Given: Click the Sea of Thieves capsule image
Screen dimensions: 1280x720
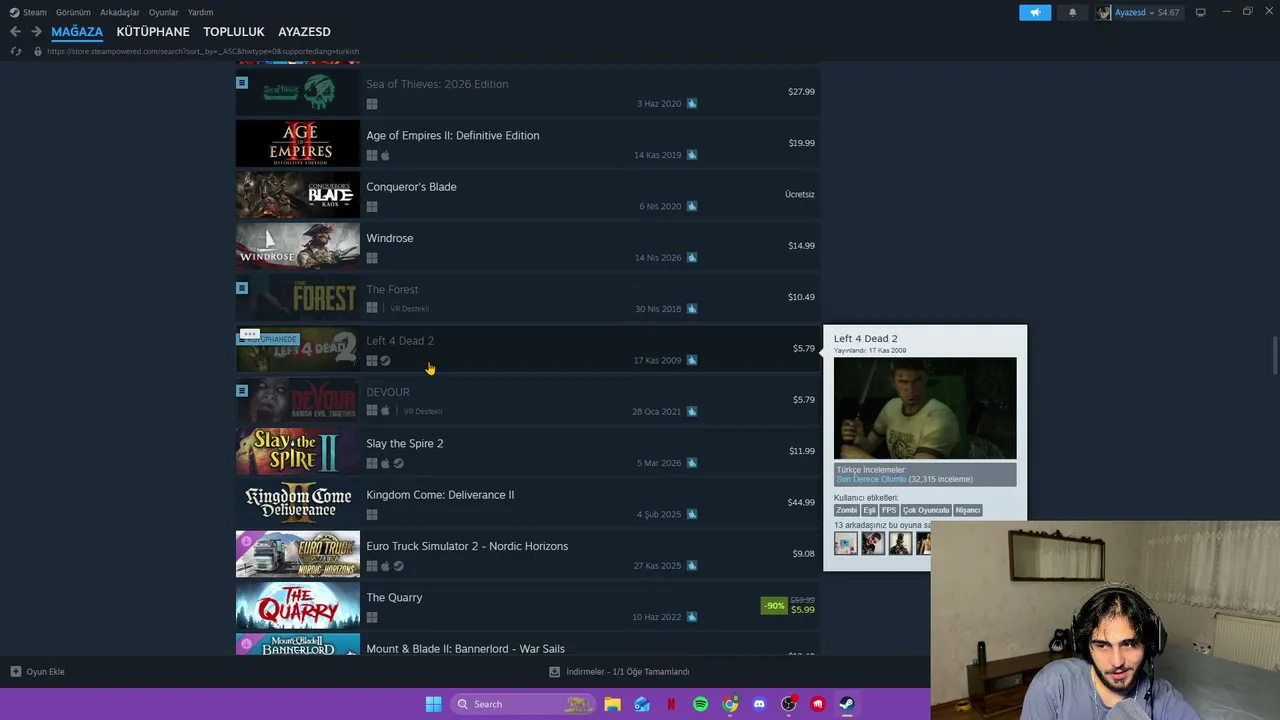Looking at the screenshot, I should point(298,92).
